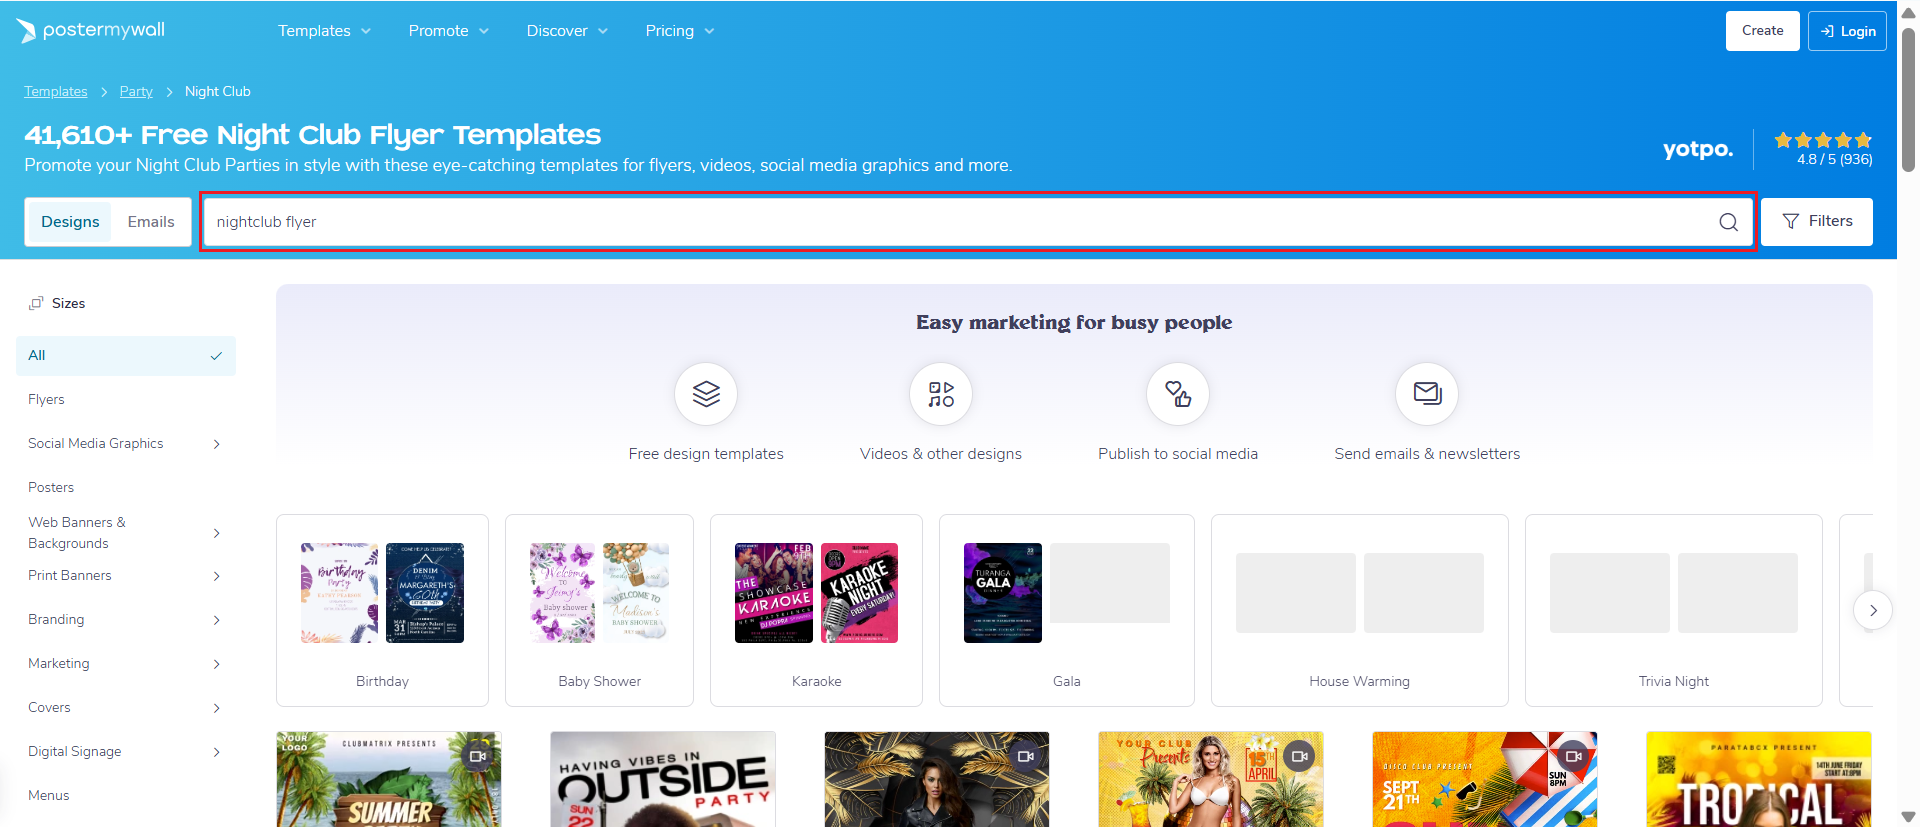Switch to the Designs tab
Viewport: 1920px width, 827px height.
click(x=70, y=222)
